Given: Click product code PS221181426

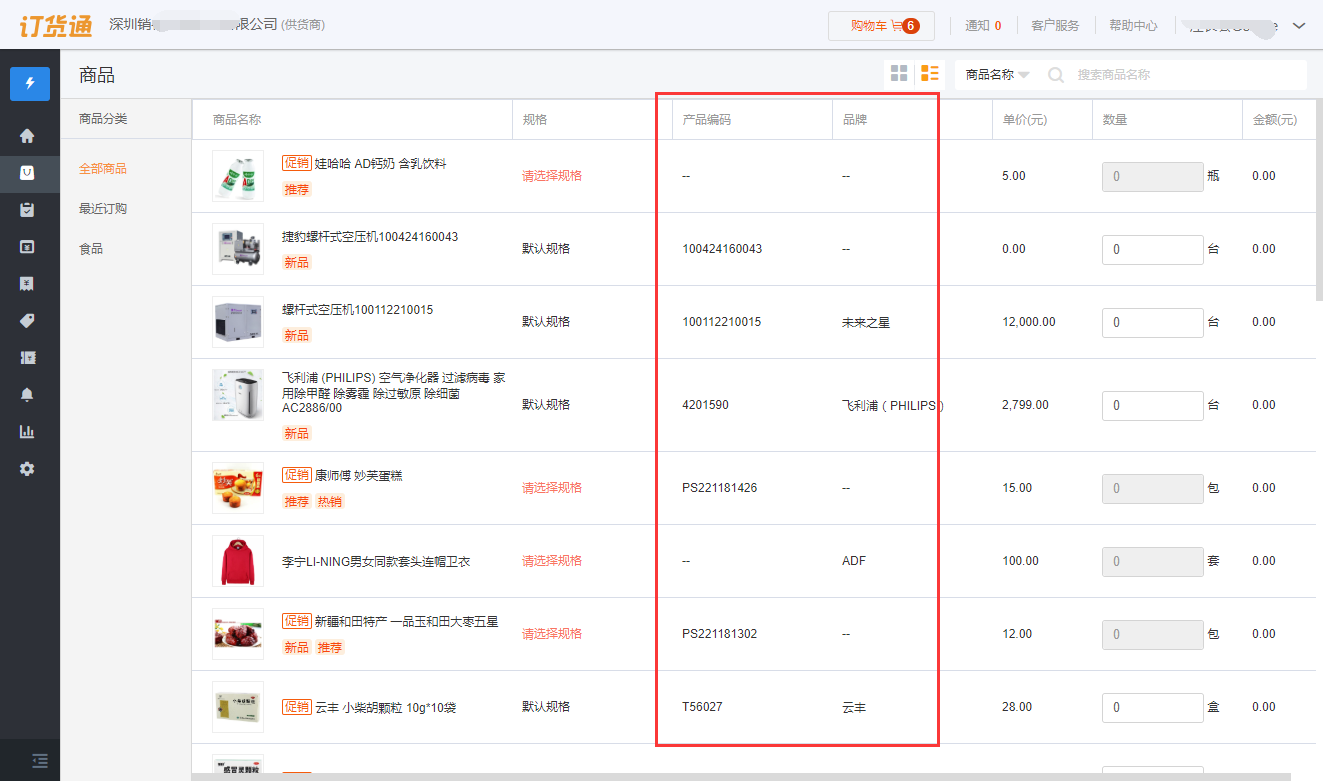Looking at the screenshot, I should (719, 488).
